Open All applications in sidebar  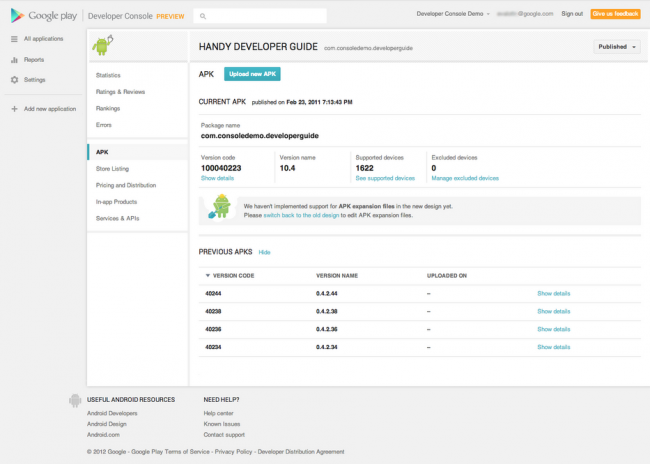44,39
